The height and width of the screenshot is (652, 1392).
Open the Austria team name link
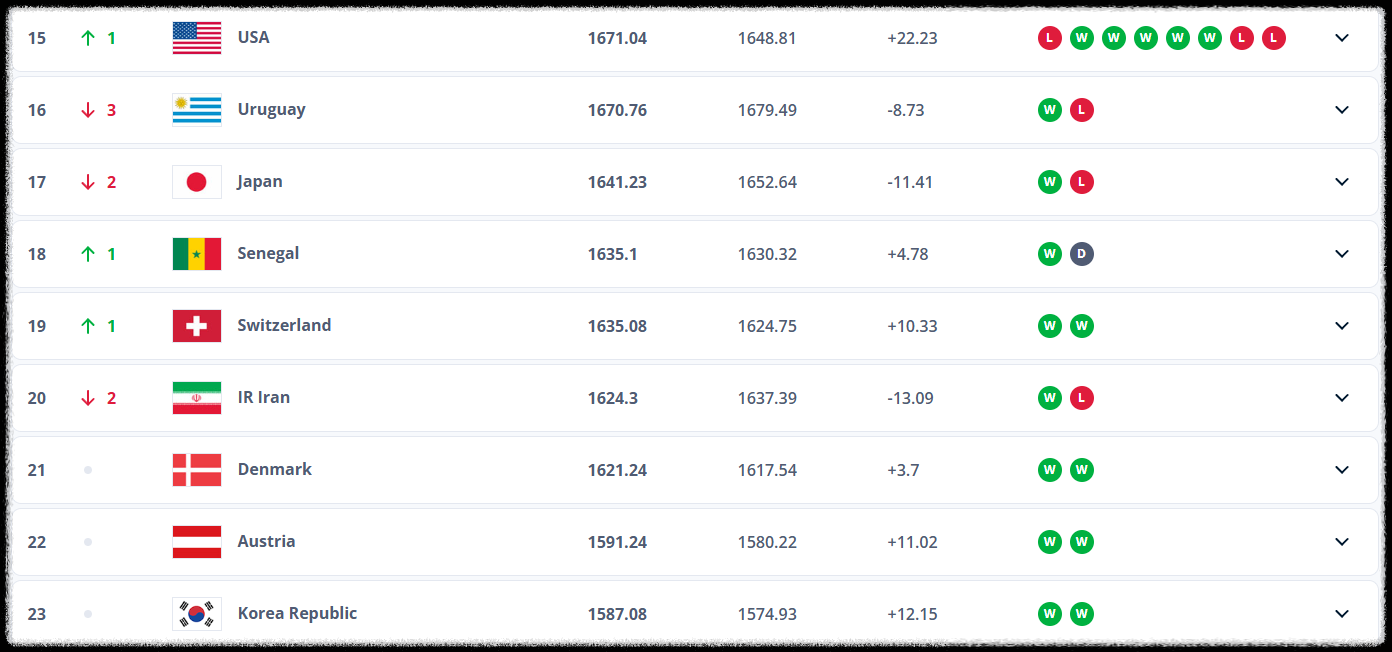[x=266, y=541]
